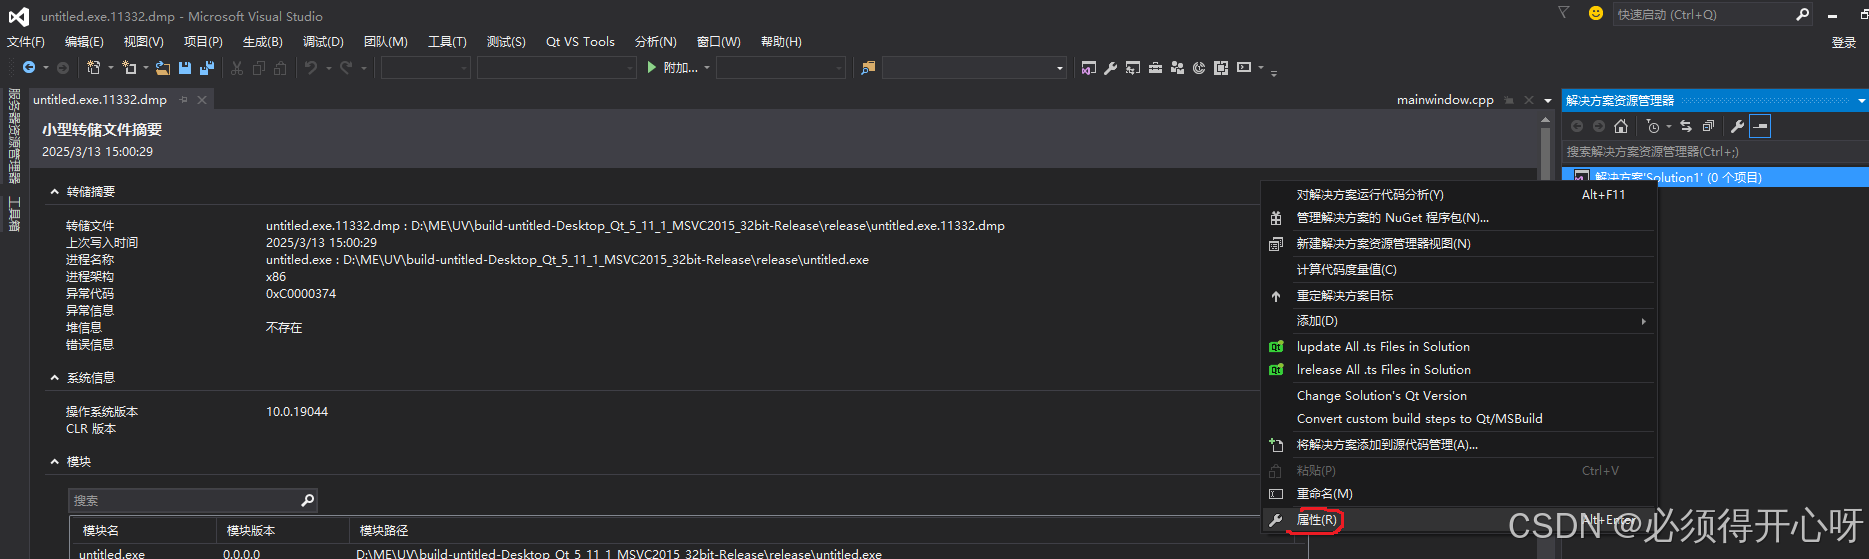The image size is (1869, 559).
Task: Collapse the 模块 section
Action: pyautogui.click(x=55, y=462)
